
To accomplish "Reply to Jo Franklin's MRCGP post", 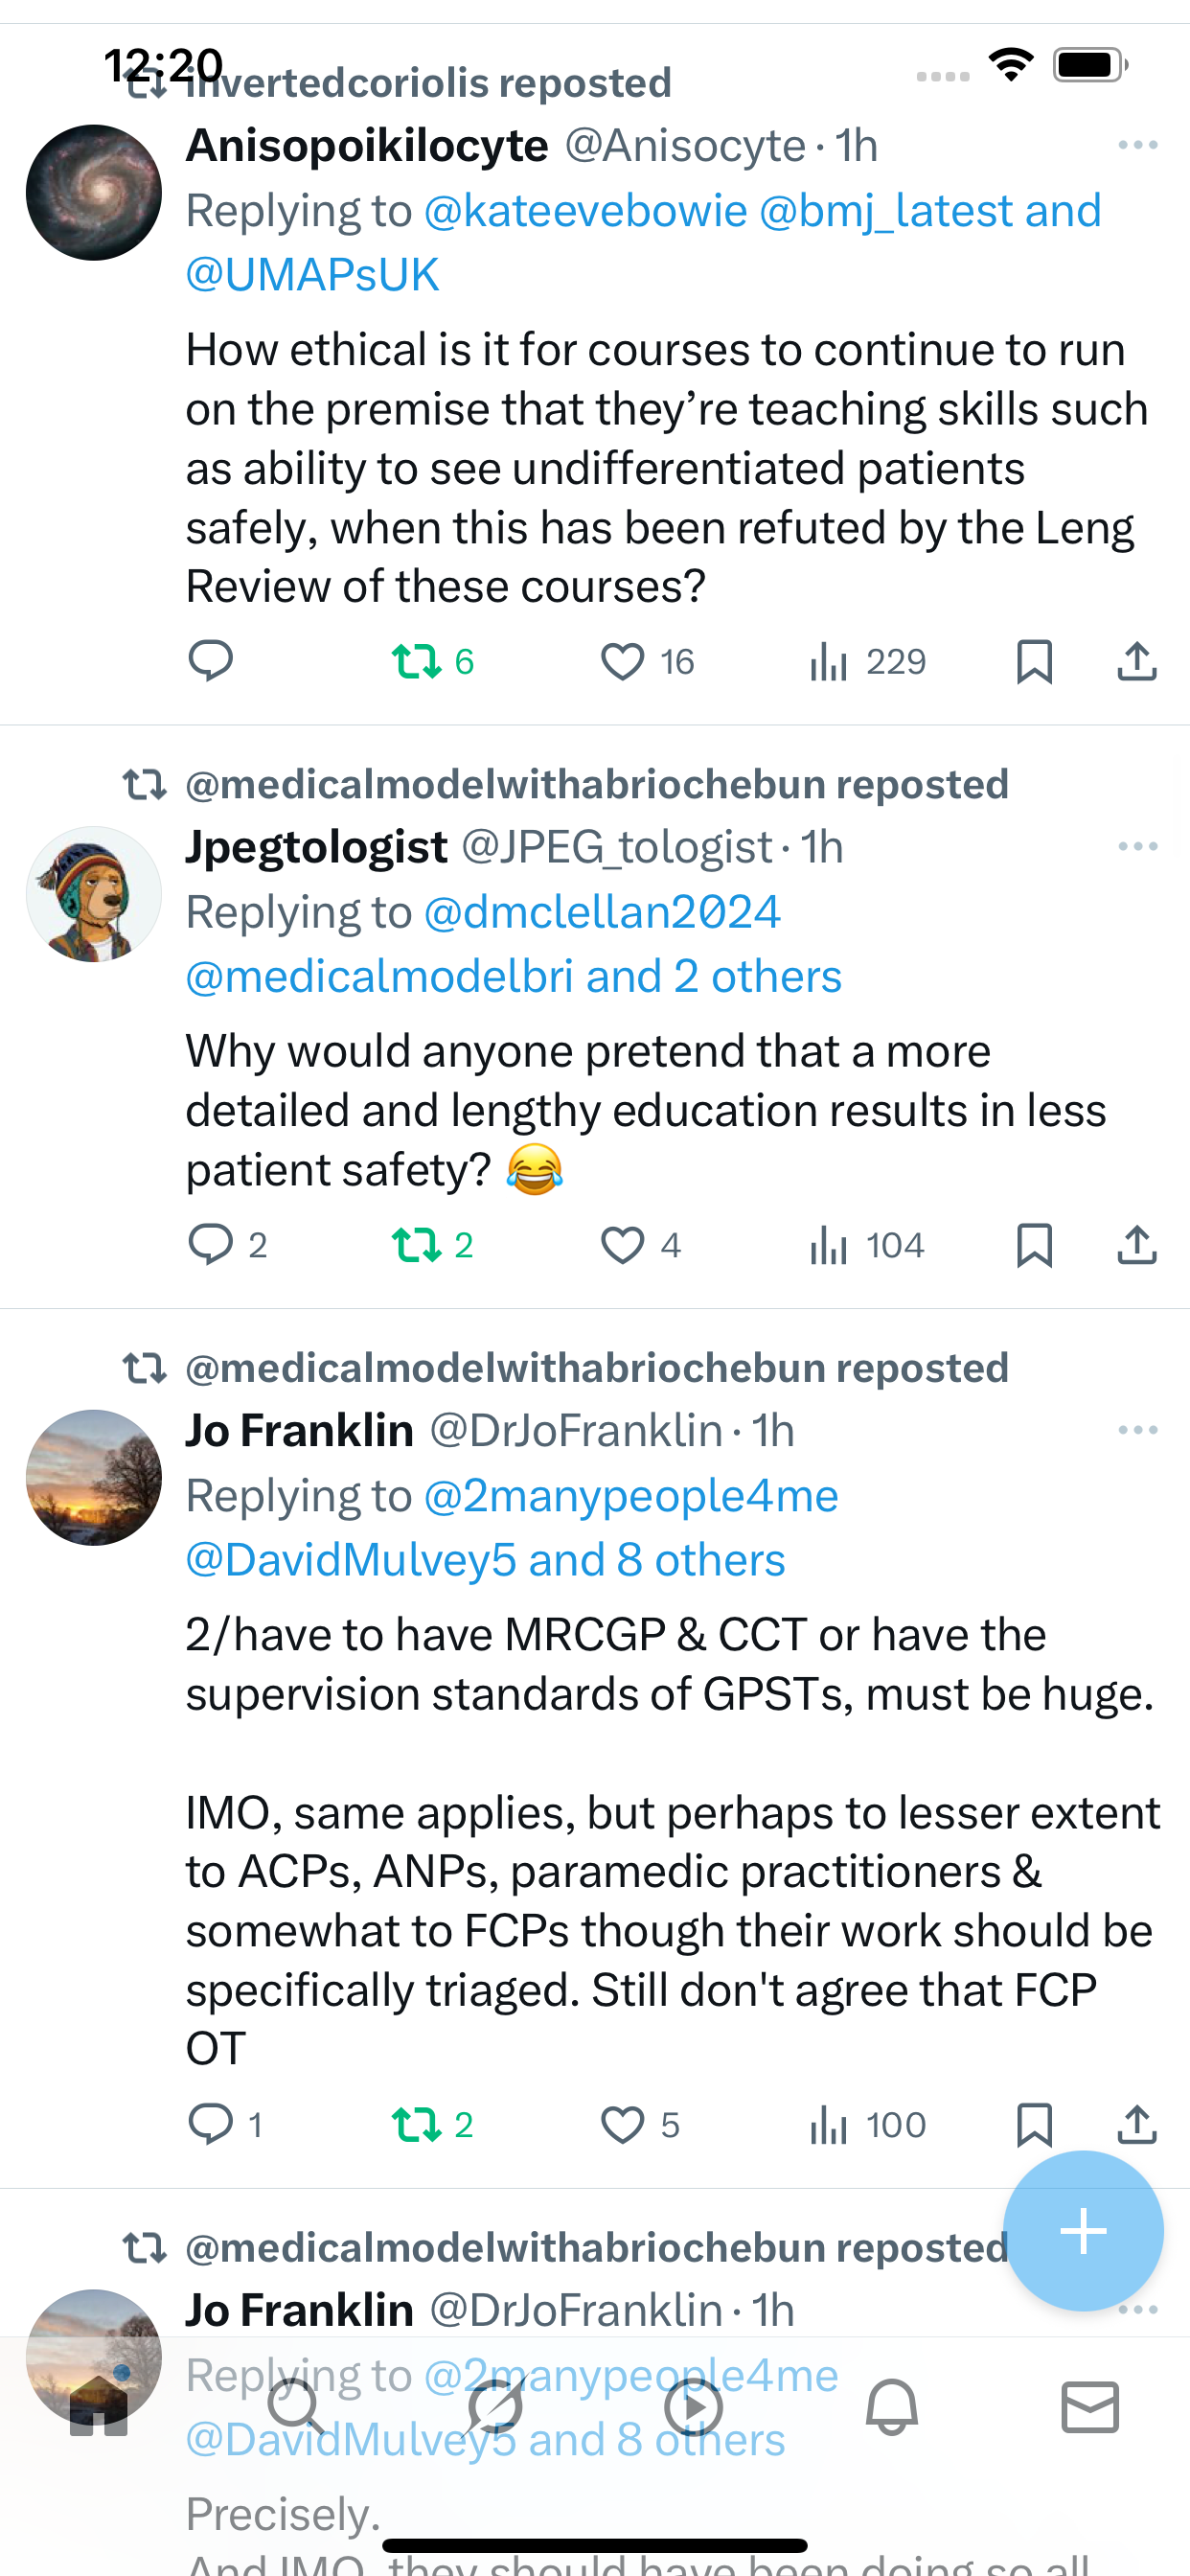I will point(211,2124).
